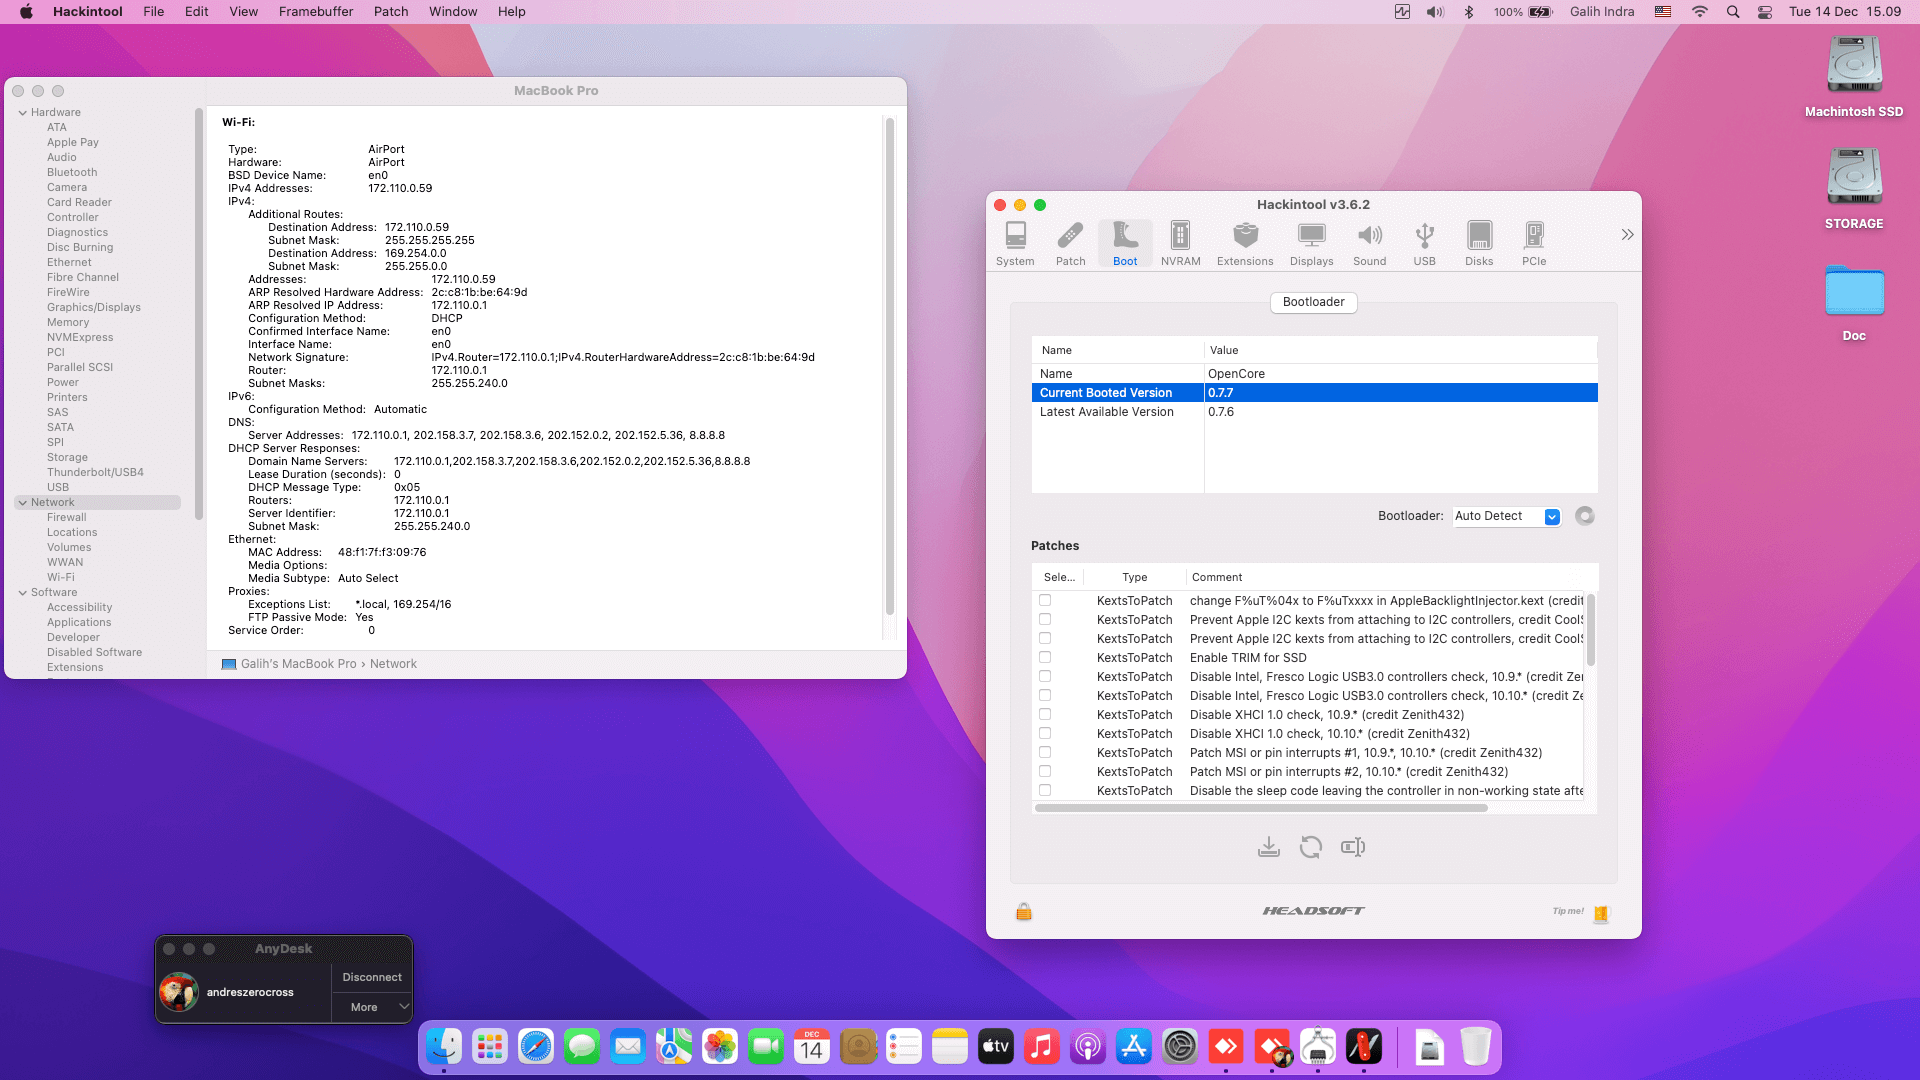Tick checkbox for Patch MSI interrupts #1
This screenshot has height=1080, width=1920.
pyautogui.click(x=1045, y=752)
